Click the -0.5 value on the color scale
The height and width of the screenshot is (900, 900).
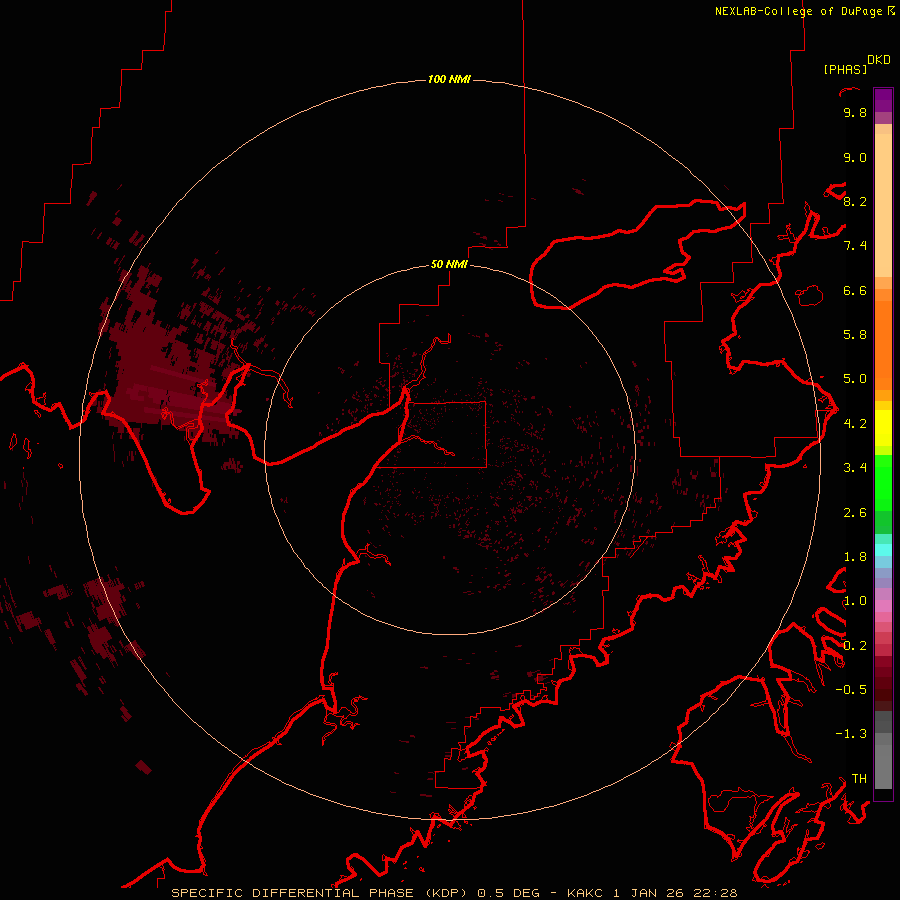click(x=851, y=690)
